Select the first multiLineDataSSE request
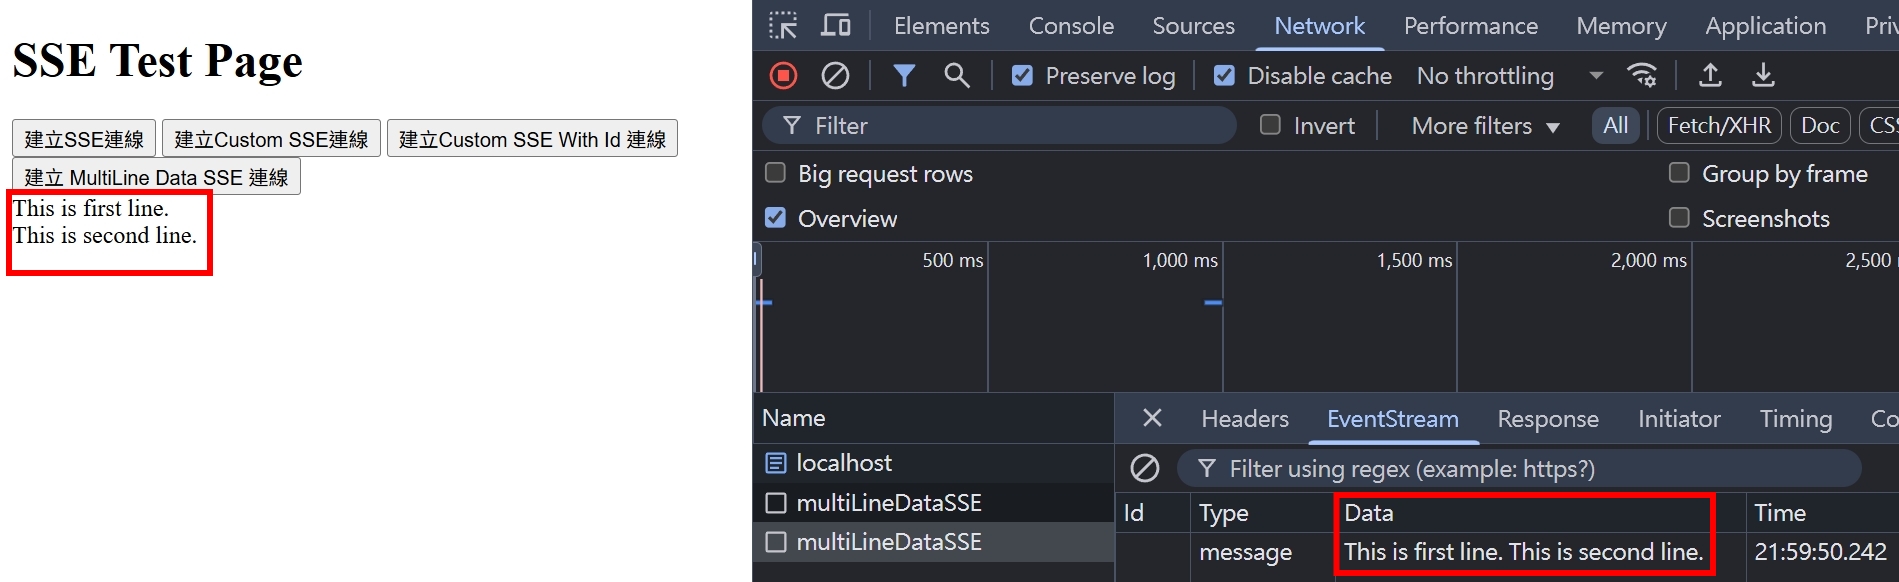Image resolution: width=1899 pixels, height=582 pixels. [933, 503]
